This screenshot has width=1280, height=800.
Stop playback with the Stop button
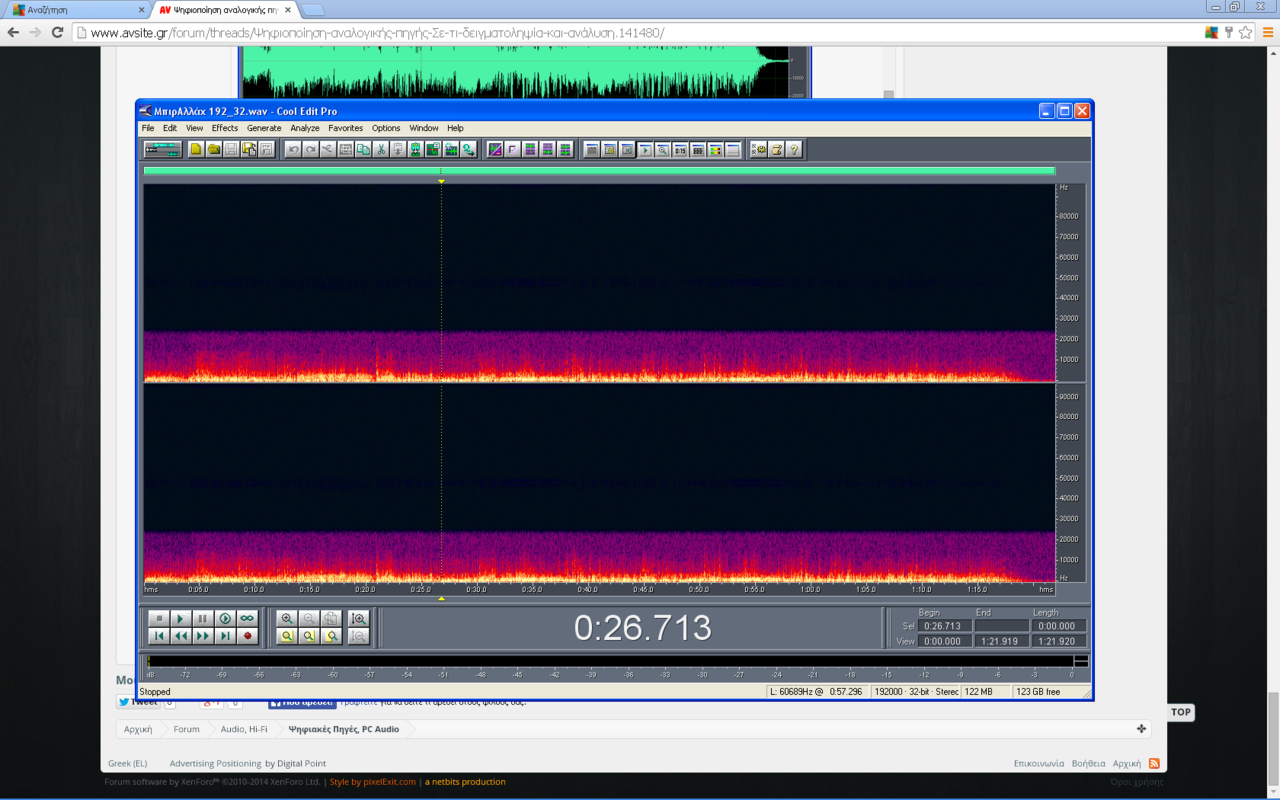(x=159, y=619)
